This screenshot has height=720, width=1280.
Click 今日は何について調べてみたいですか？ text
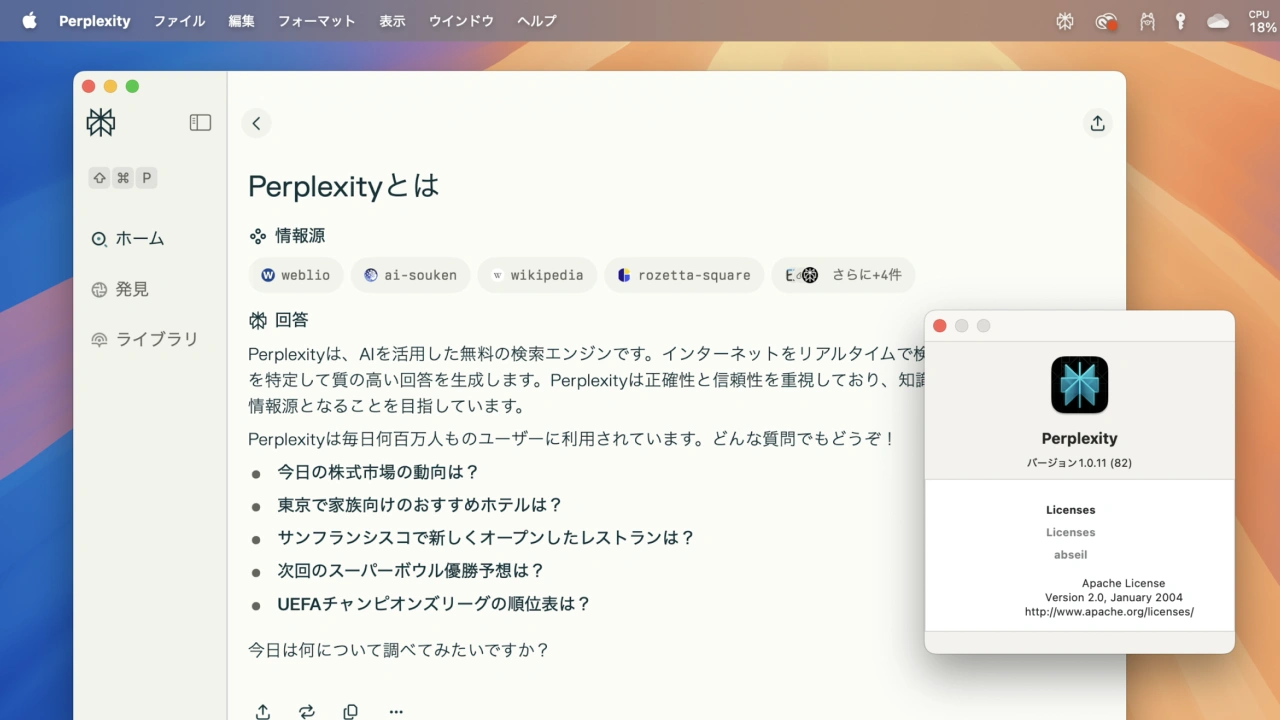[x=399, y=650]
